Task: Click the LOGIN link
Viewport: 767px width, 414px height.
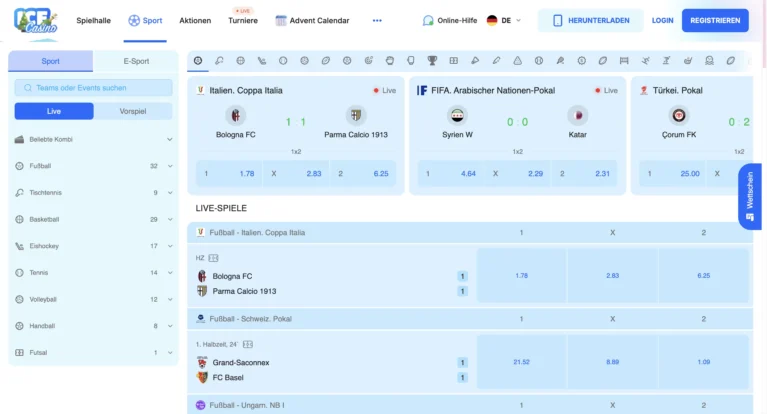Action: tap(662, 21)
